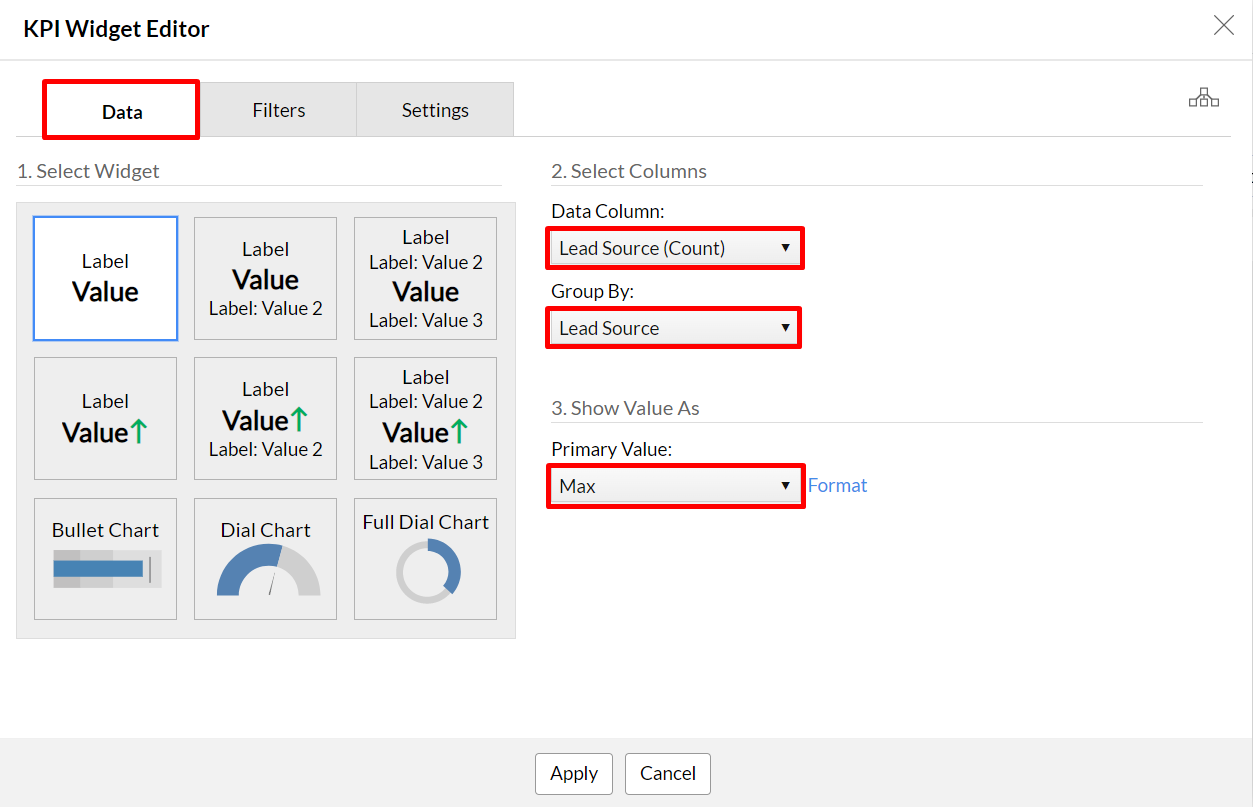Screen dimensions: 1253x807
Task: Choose trend arrow widget with Label: Value 2
Action: 265,419
